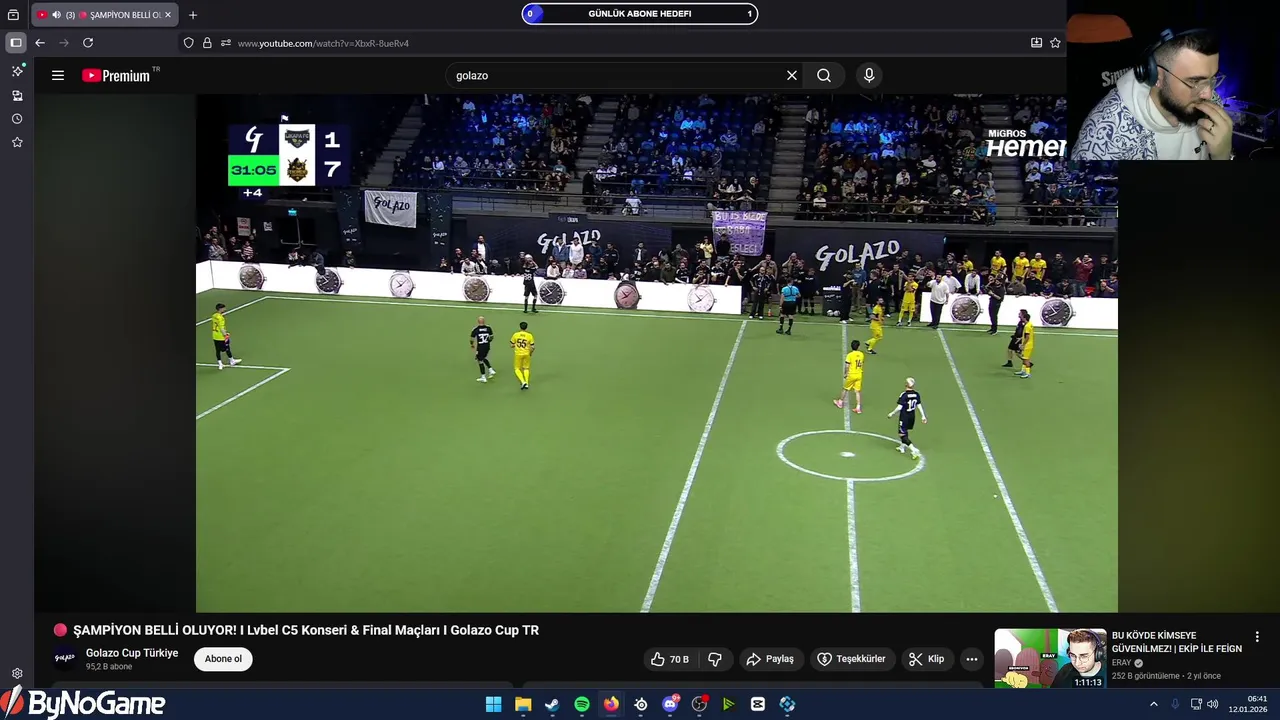The width and height of the screenshot is (1280, 720).
Task: Open options menu for recommended ERAY video
Action: click(x=1257, y=637)
